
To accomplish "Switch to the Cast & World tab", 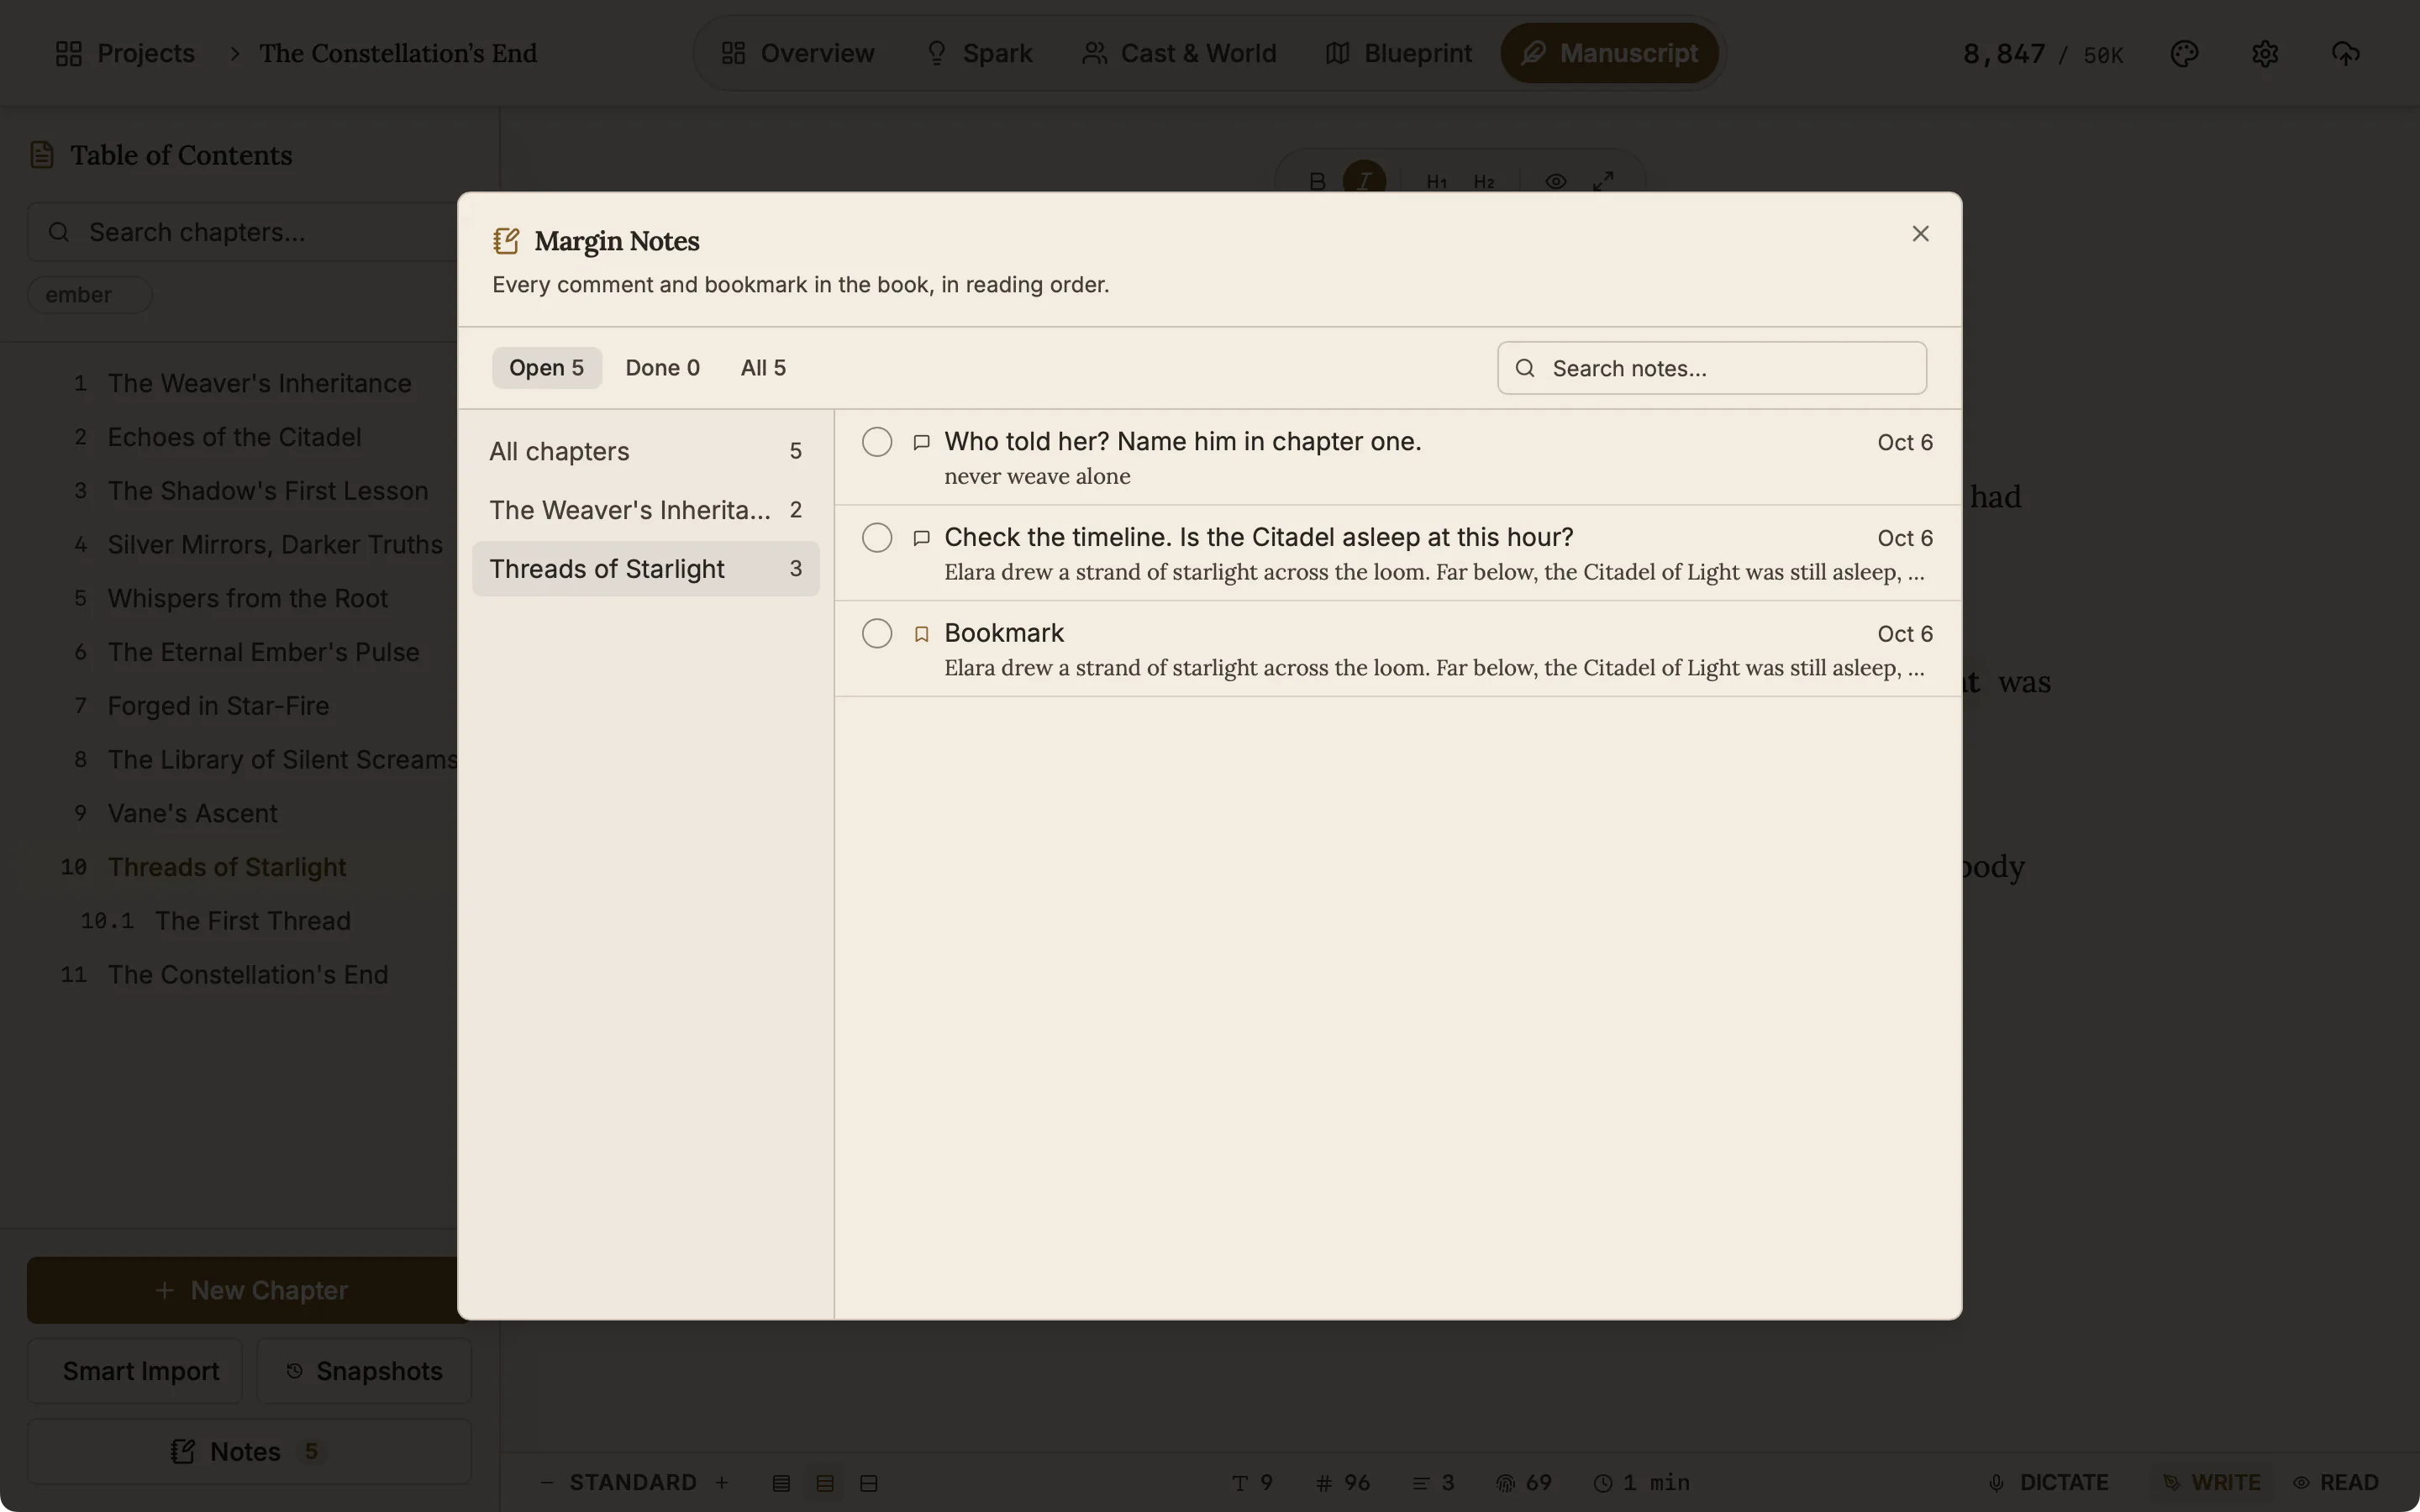I will [x=1179, y=53].
